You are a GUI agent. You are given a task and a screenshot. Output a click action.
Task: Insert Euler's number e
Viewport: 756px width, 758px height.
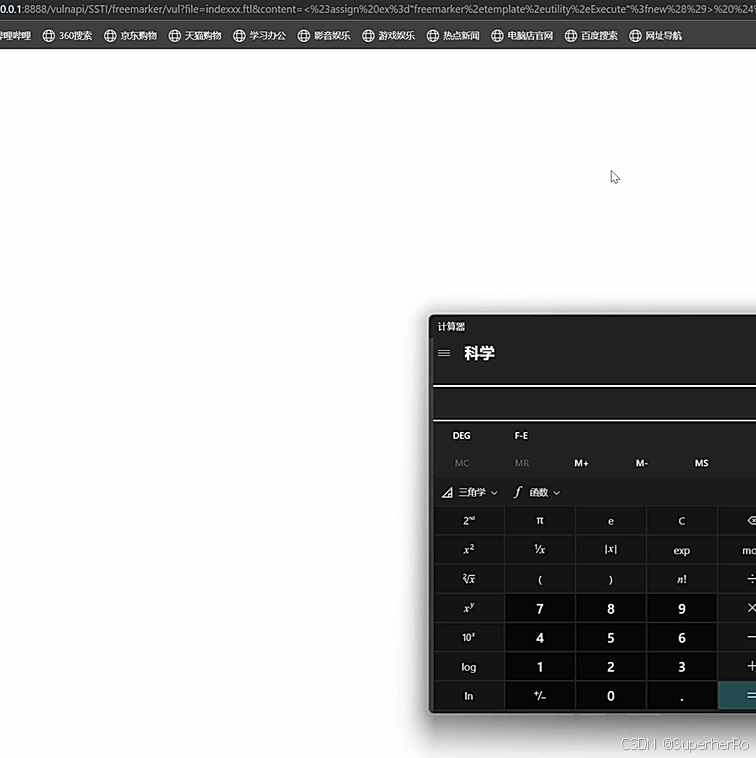click(611, 521)
